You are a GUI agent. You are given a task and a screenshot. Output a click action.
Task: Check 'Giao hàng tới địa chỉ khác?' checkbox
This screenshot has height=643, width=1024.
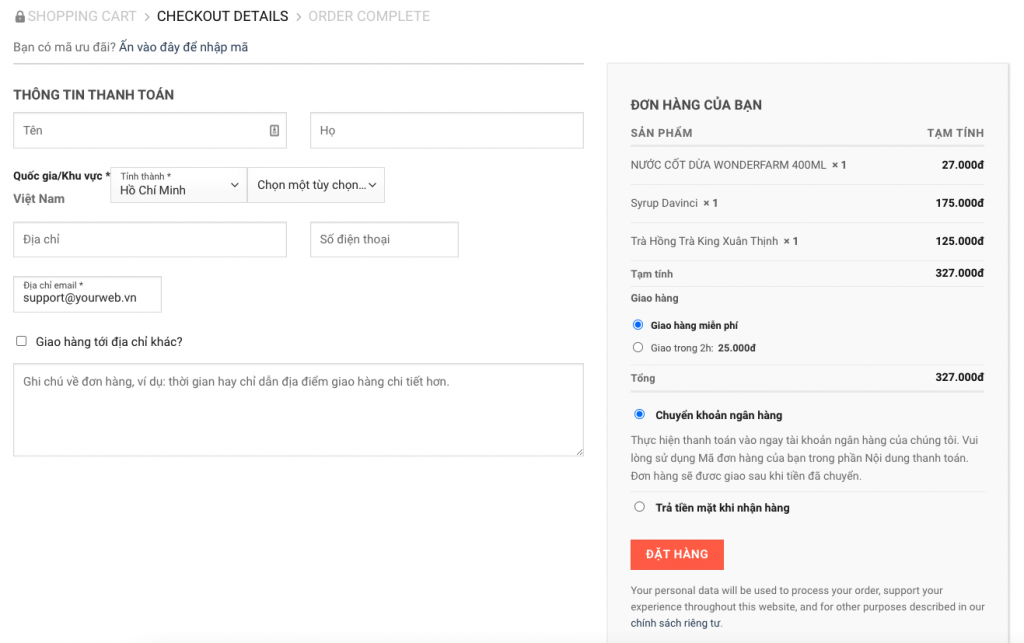21,342
